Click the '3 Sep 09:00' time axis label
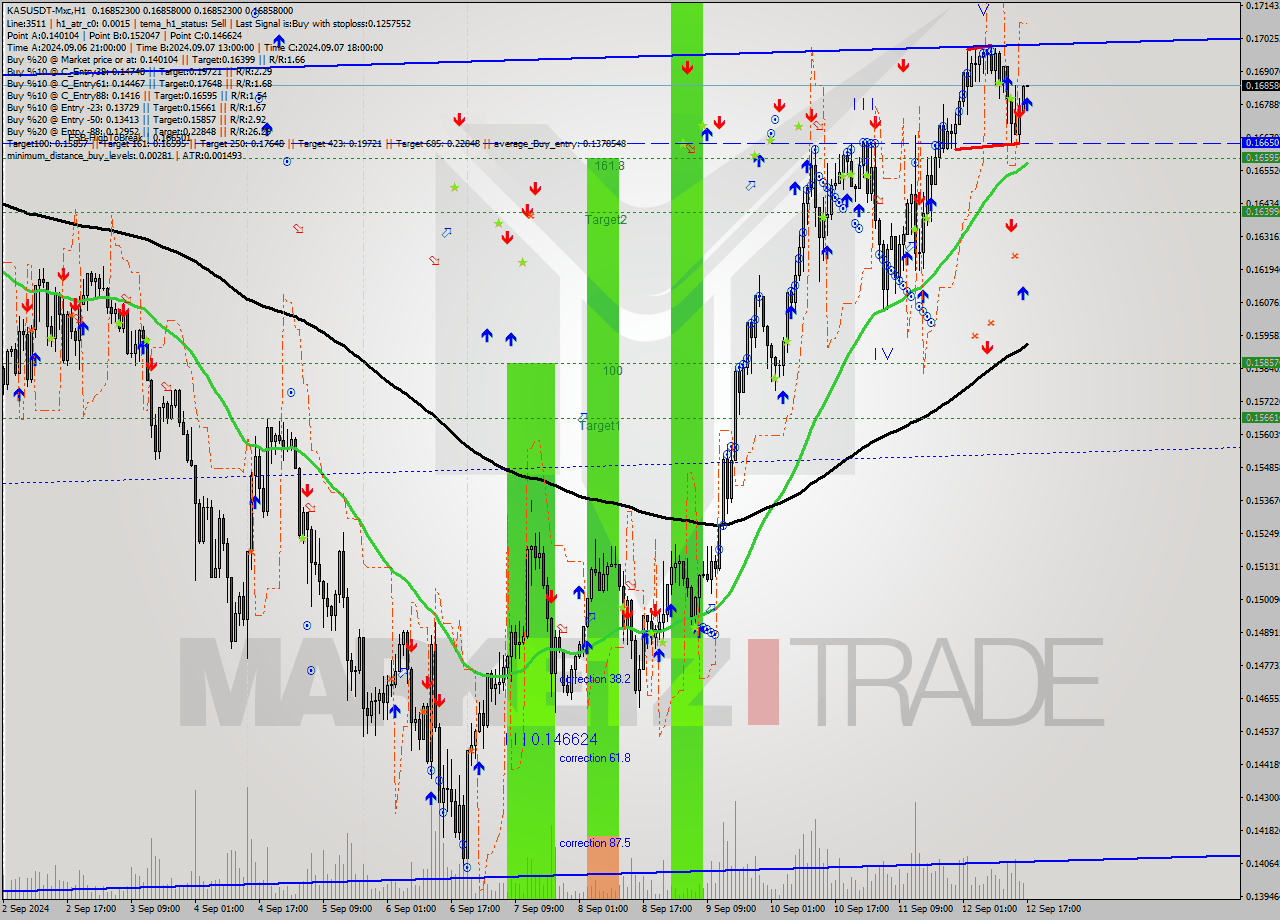This screenshot has width=1280, height=920. 156,909
